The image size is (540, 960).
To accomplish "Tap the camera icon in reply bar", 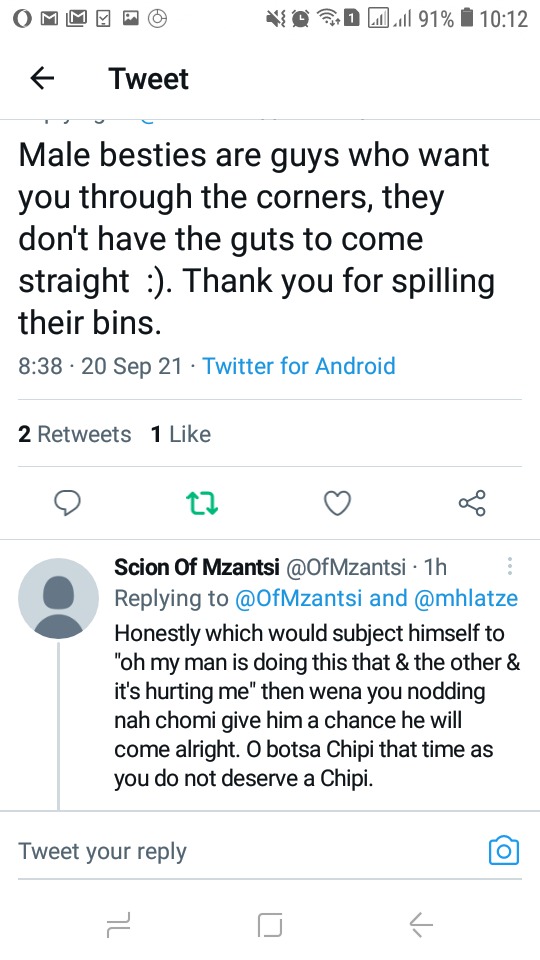I will 504,850.
